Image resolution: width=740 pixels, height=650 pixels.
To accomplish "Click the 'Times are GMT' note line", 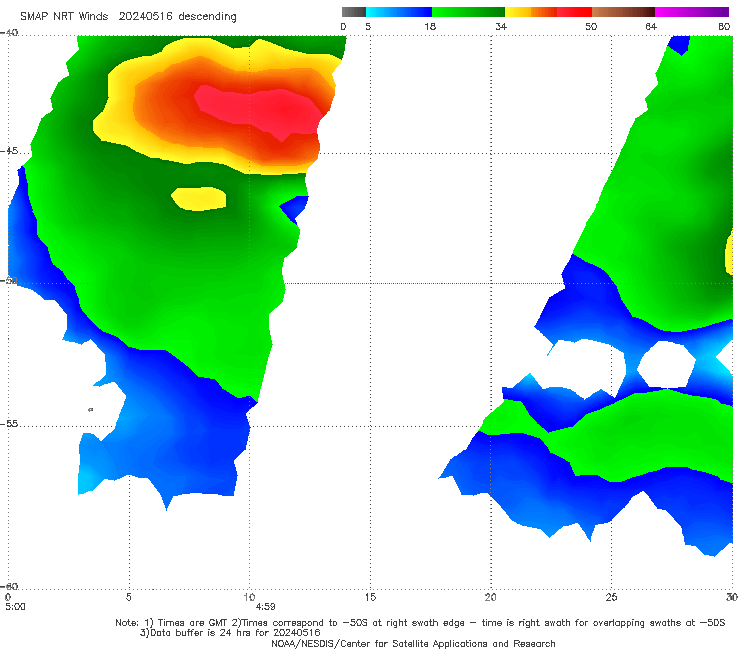I will 420,623.
